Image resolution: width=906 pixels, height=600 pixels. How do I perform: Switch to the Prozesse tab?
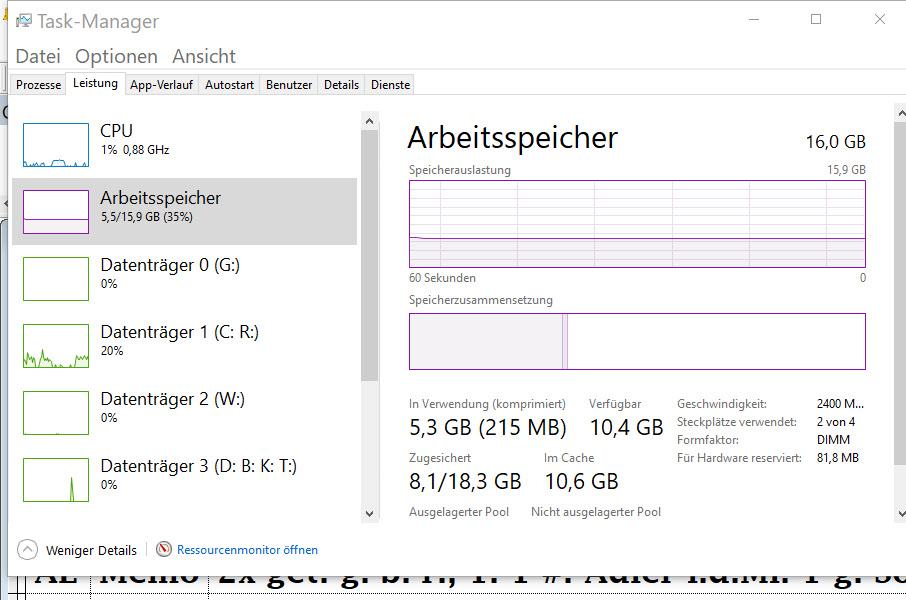[x=39, y=85]
